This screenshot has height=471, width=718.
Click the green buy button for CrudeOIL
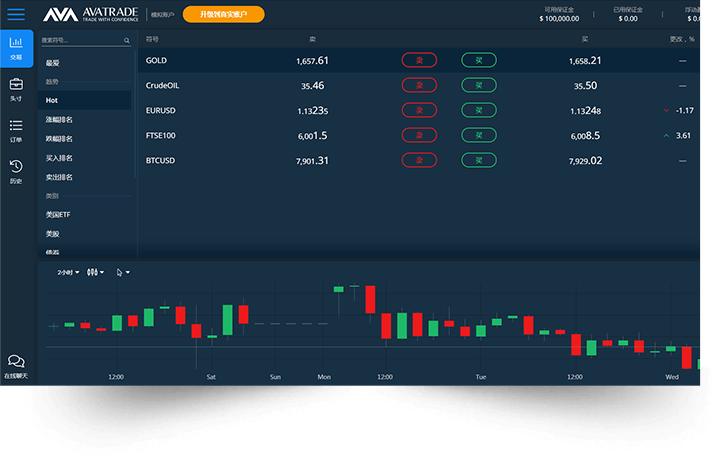click(478, 85)
